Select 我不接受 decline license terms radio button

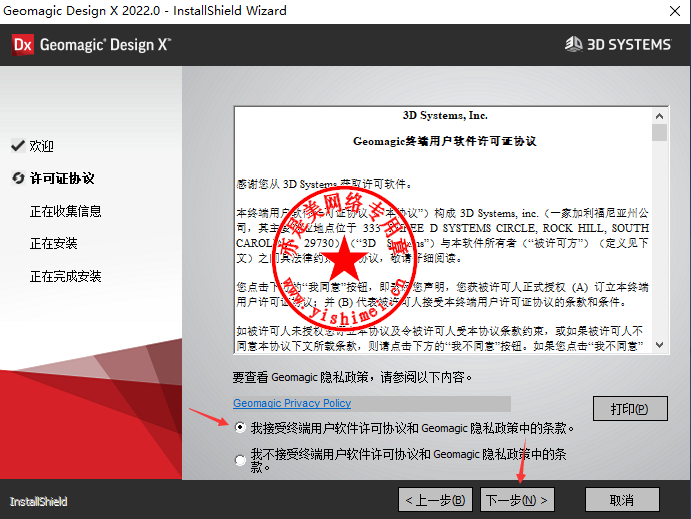(x=240, y=460)
